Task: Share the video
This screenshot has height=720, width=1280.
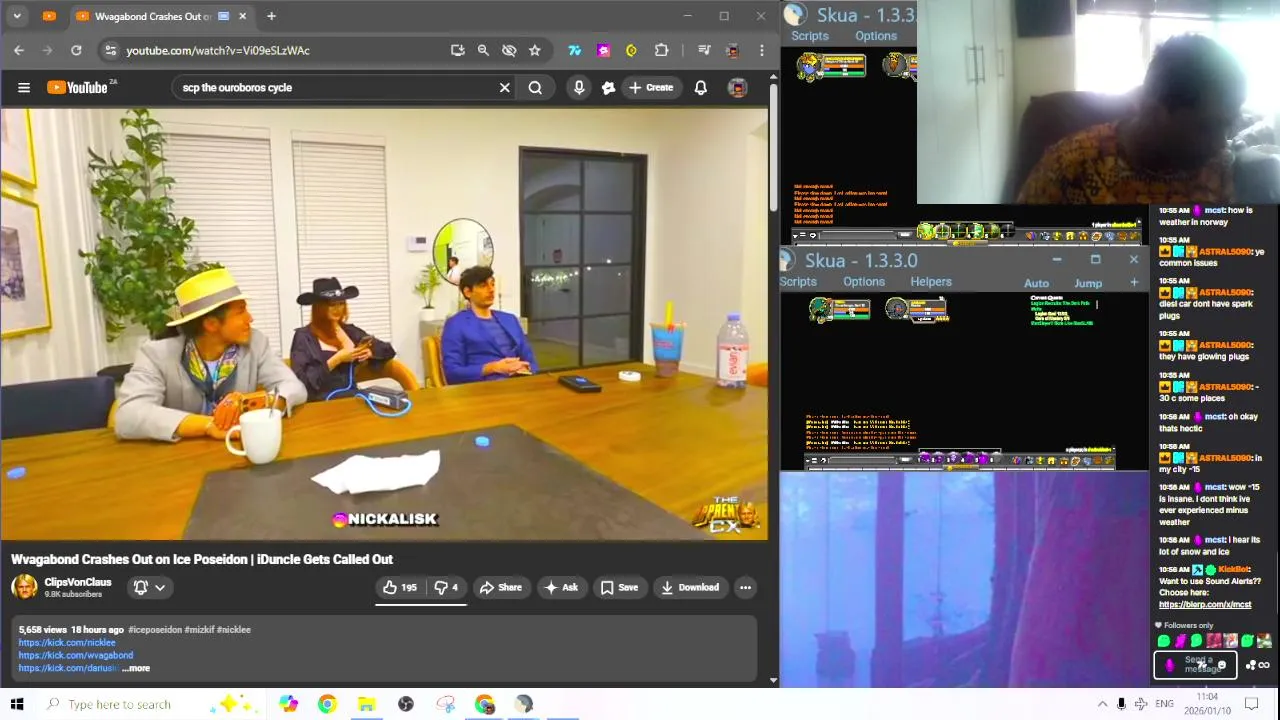Action: tap(500, 588)
